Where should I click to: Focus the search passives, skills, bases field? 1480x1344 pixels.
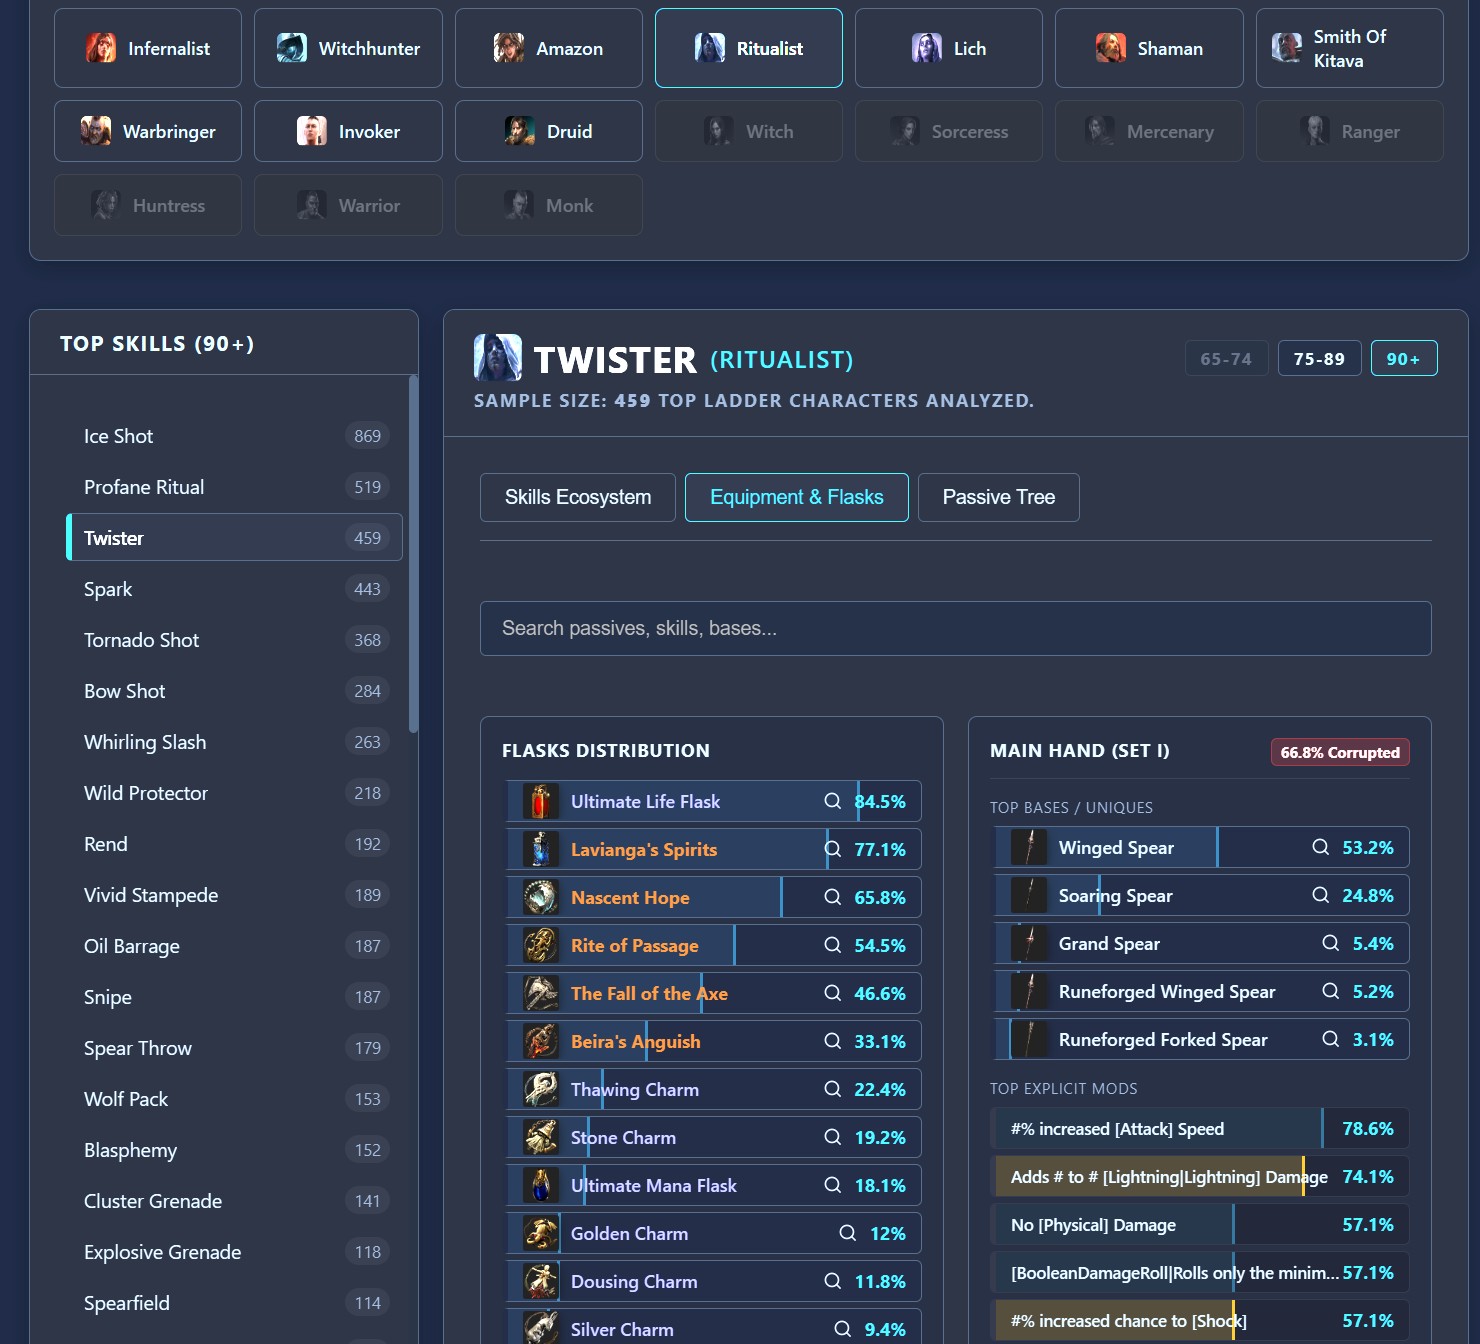[x=956, y=628]
